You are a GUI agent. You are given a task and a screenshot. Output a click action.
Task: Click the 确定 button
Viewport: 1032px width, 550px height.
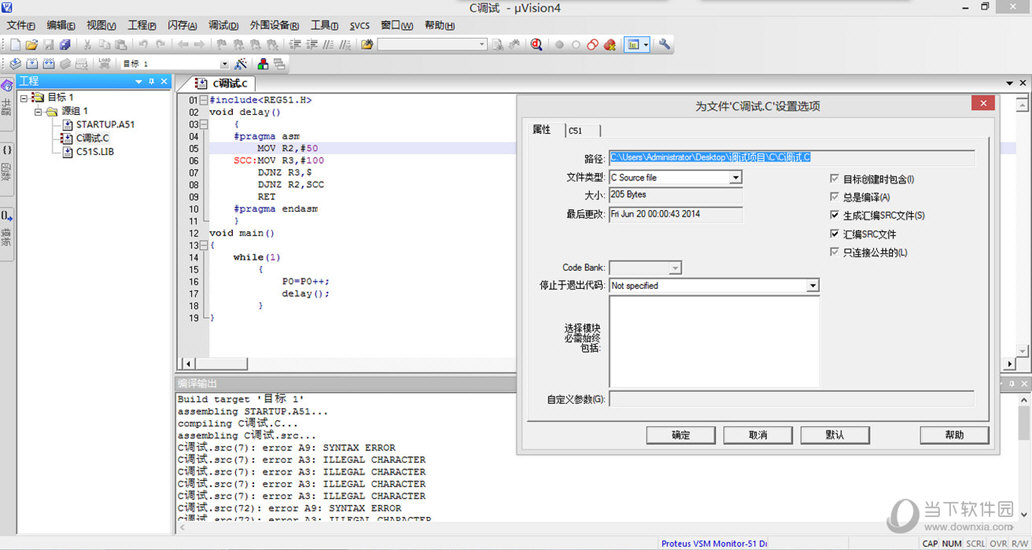(680, 435)
